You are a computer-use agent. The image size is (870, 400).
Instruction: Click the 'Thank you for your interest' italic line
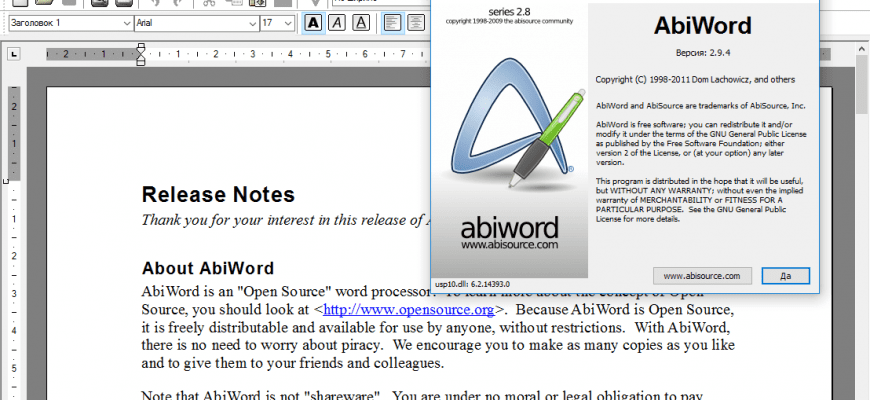point(286,220)
